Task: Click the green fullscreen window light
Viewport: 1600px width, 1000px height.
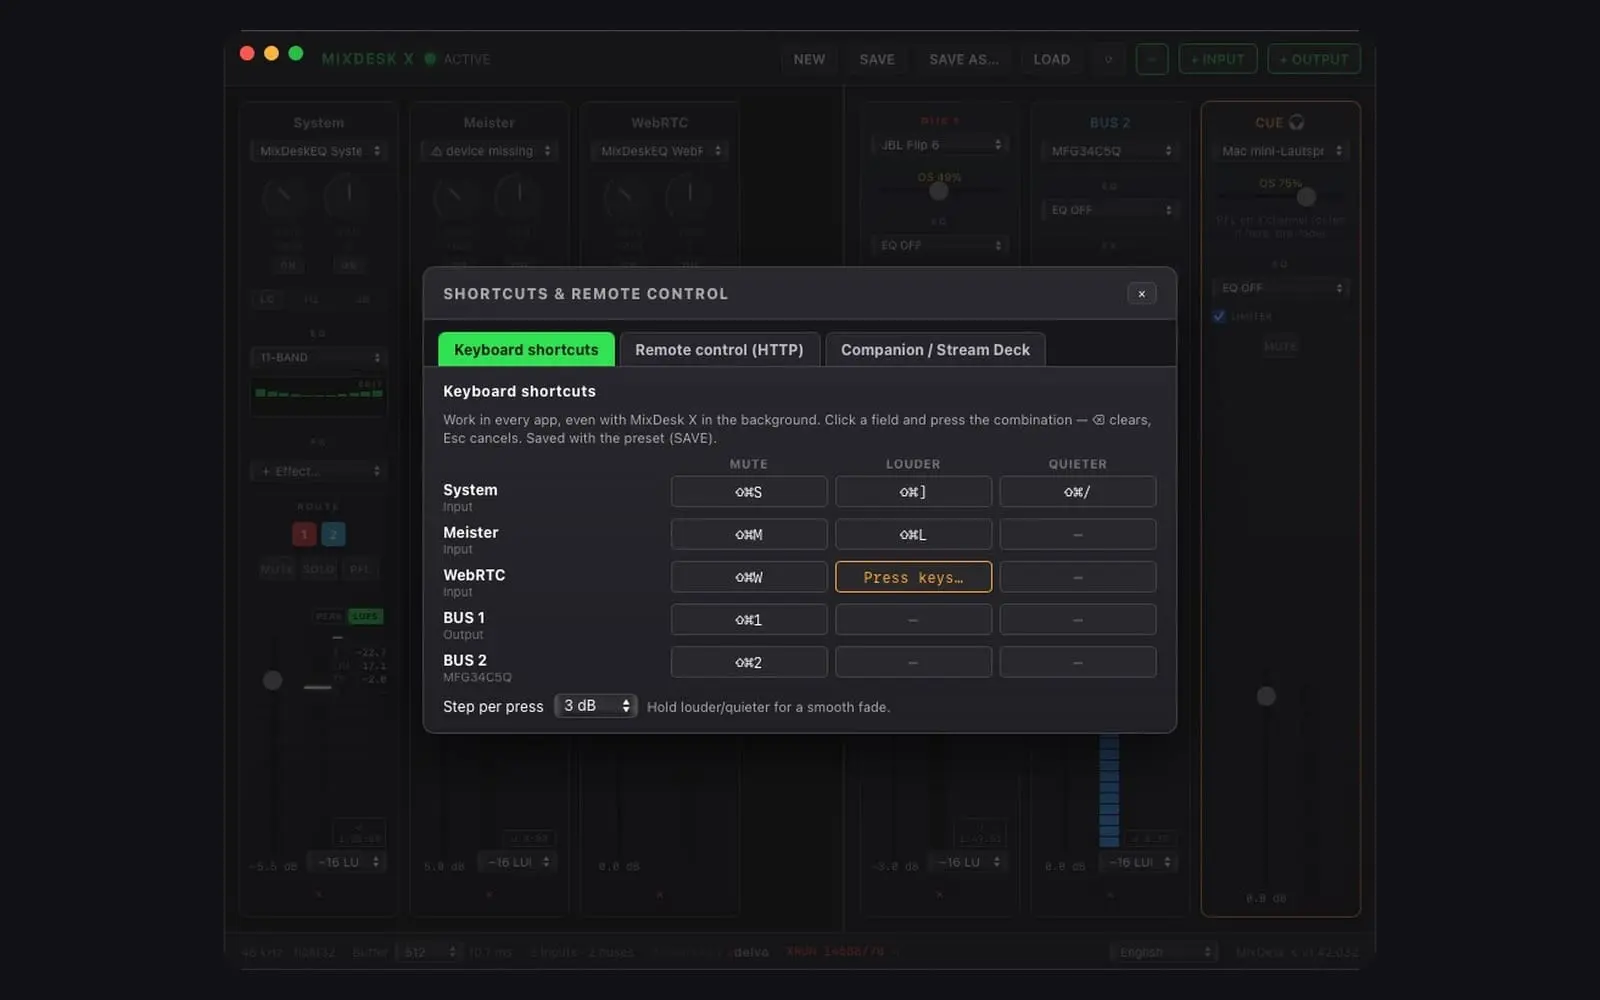Action: 296,53
